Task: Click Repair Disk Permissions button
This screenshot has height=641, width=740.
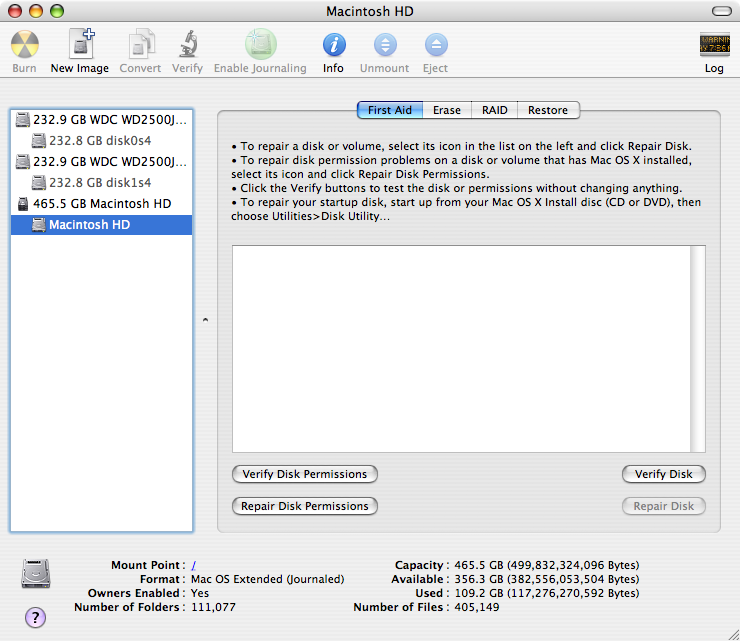Action: (305, 506)
